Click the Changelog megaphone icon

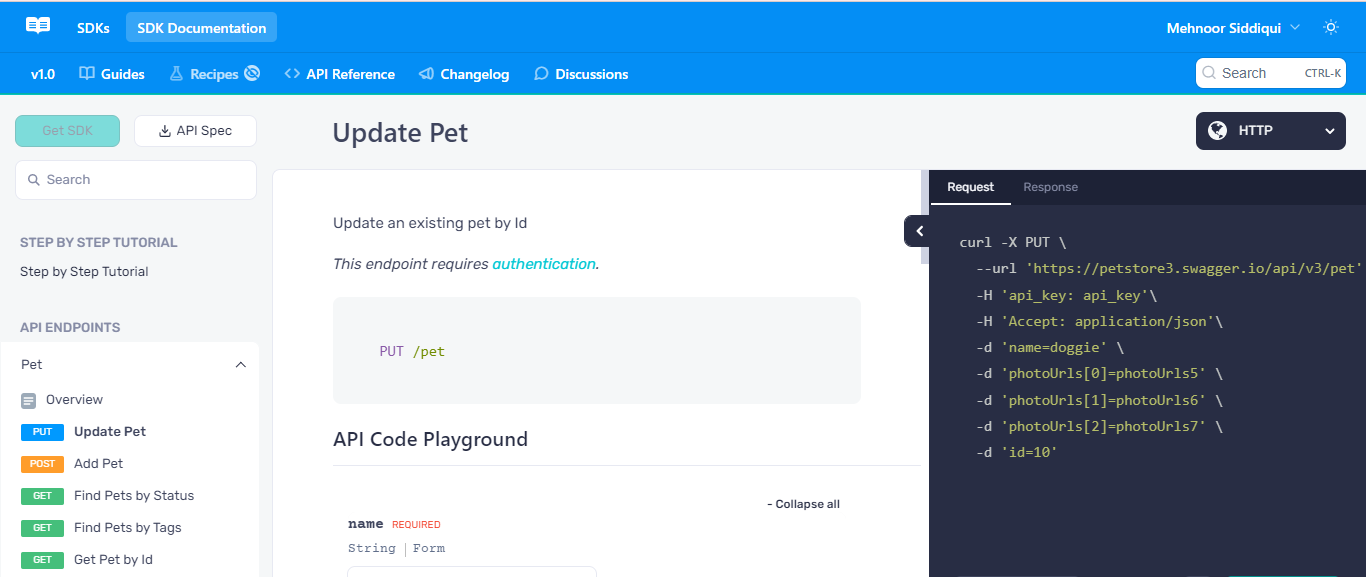pos(426,74)
